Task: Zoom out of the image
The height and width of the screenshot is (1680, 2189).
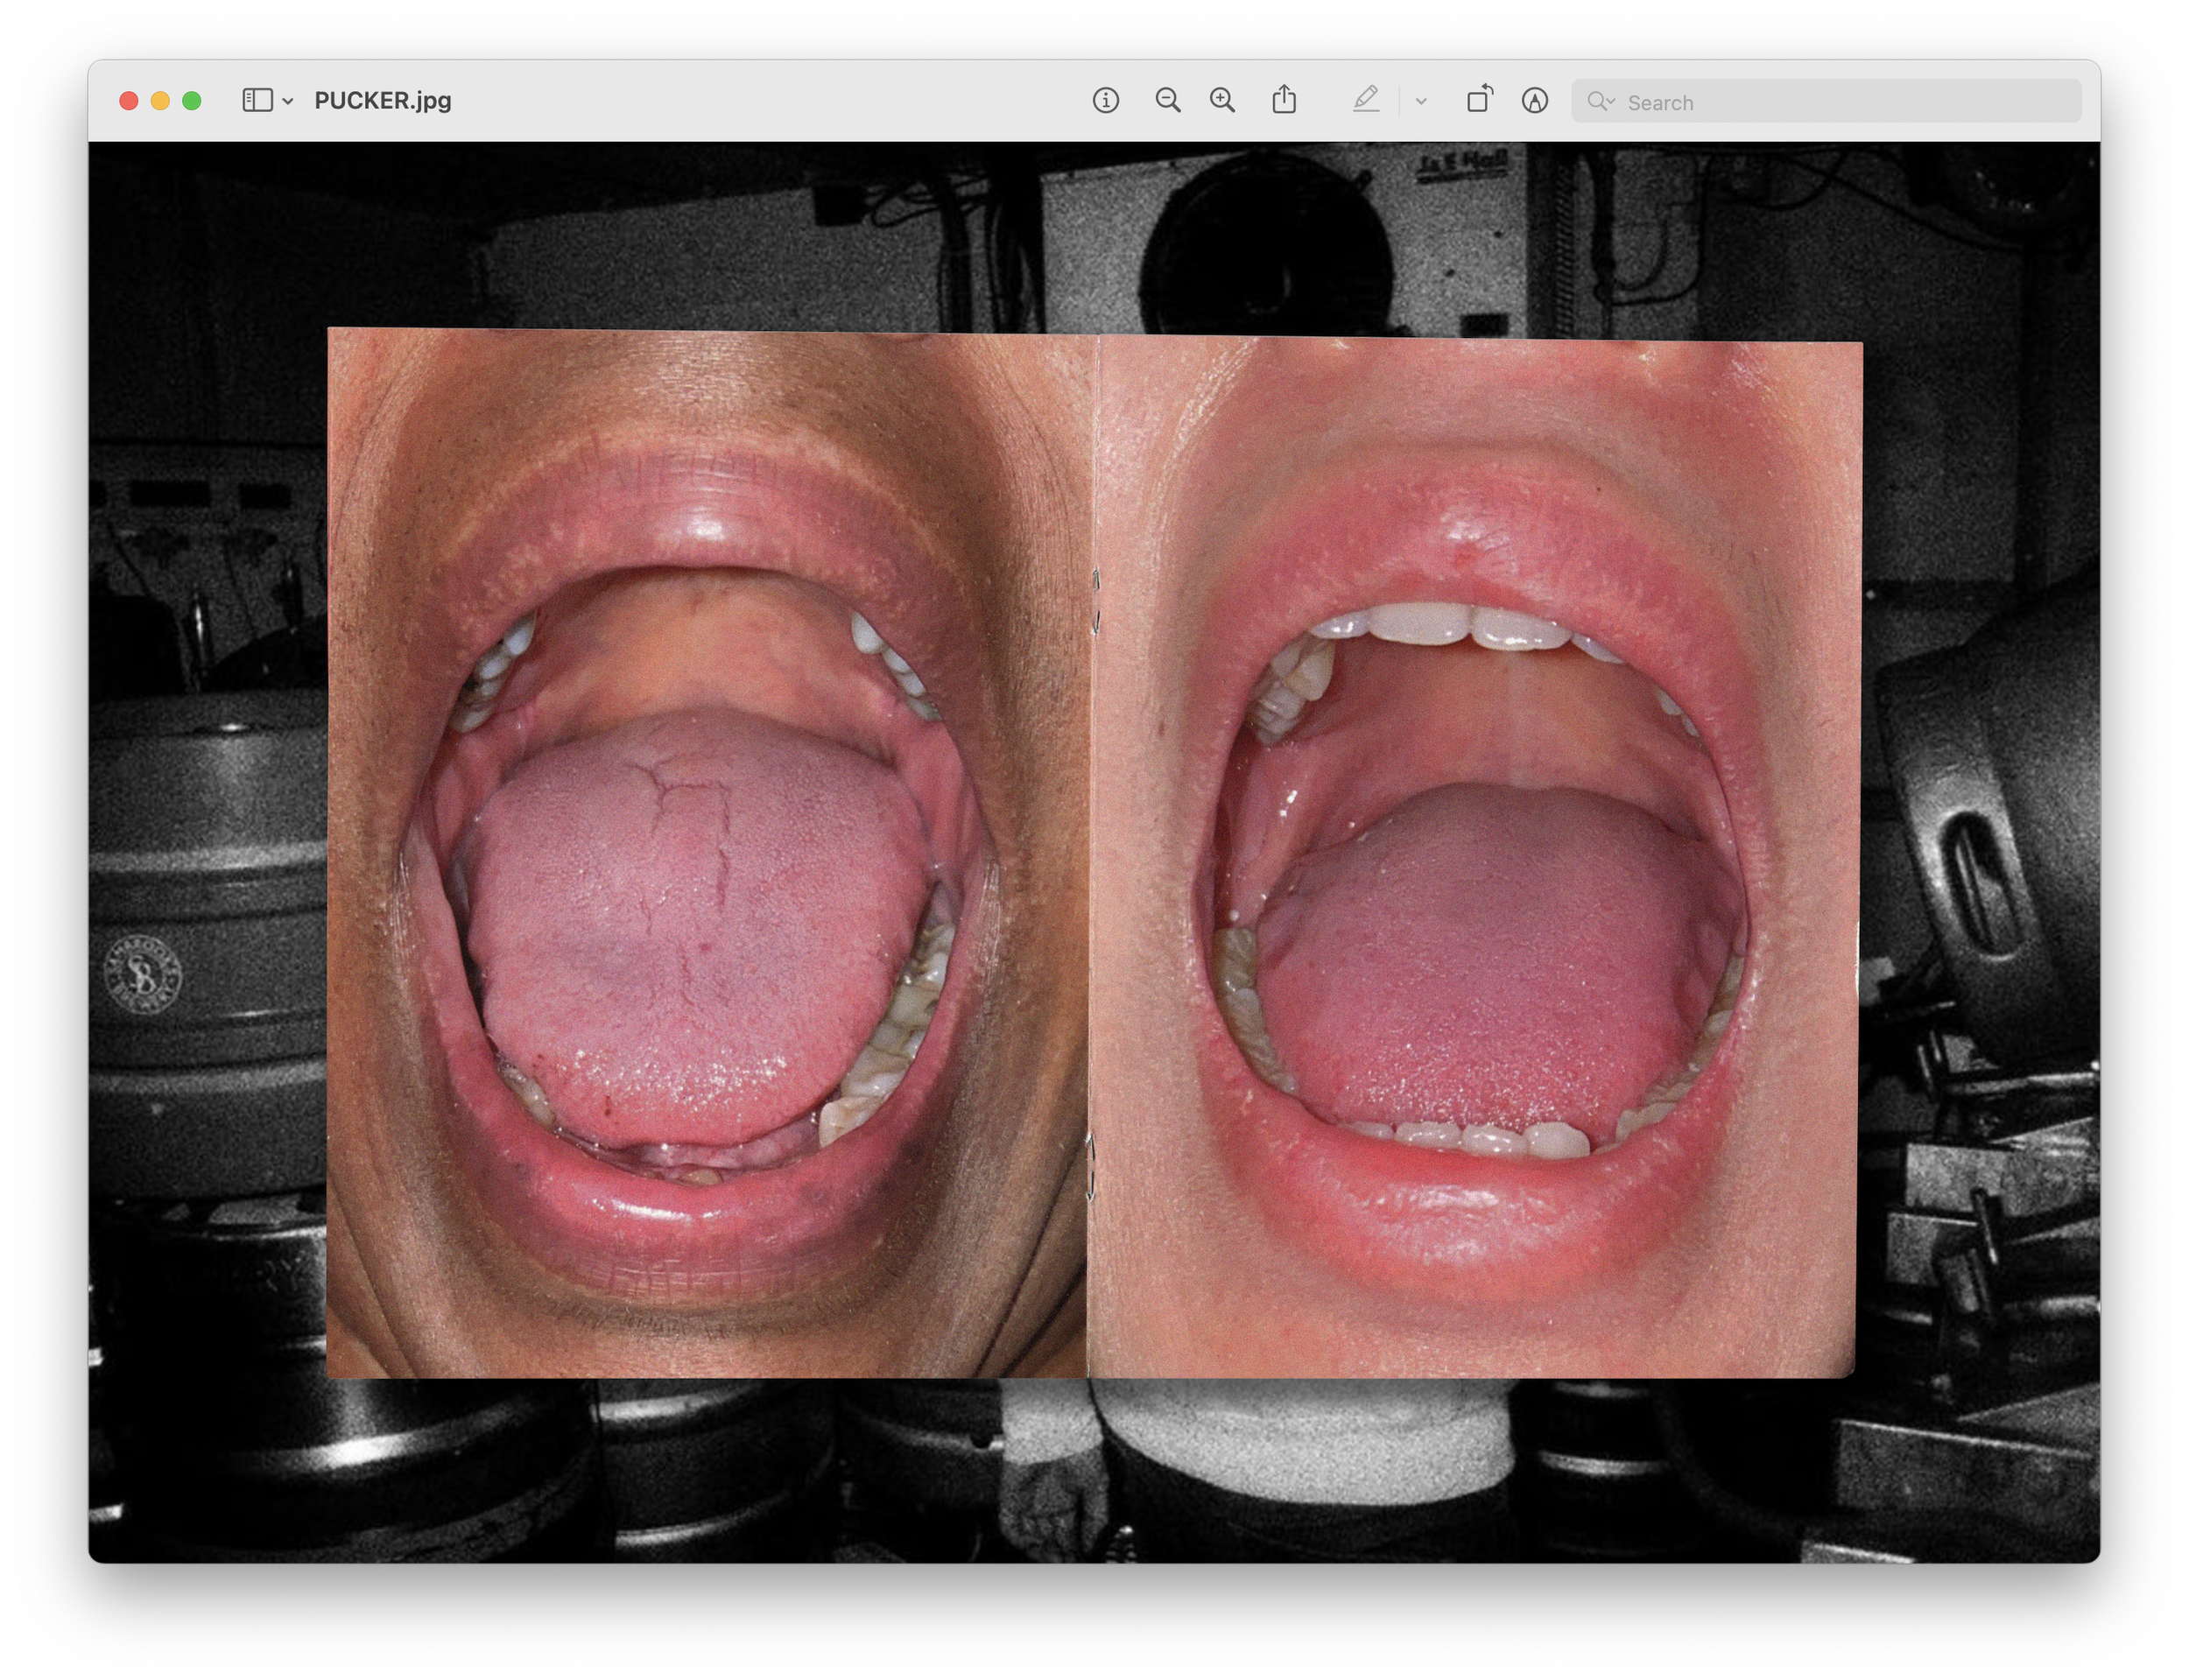Action: click(x=1167, y=100)
